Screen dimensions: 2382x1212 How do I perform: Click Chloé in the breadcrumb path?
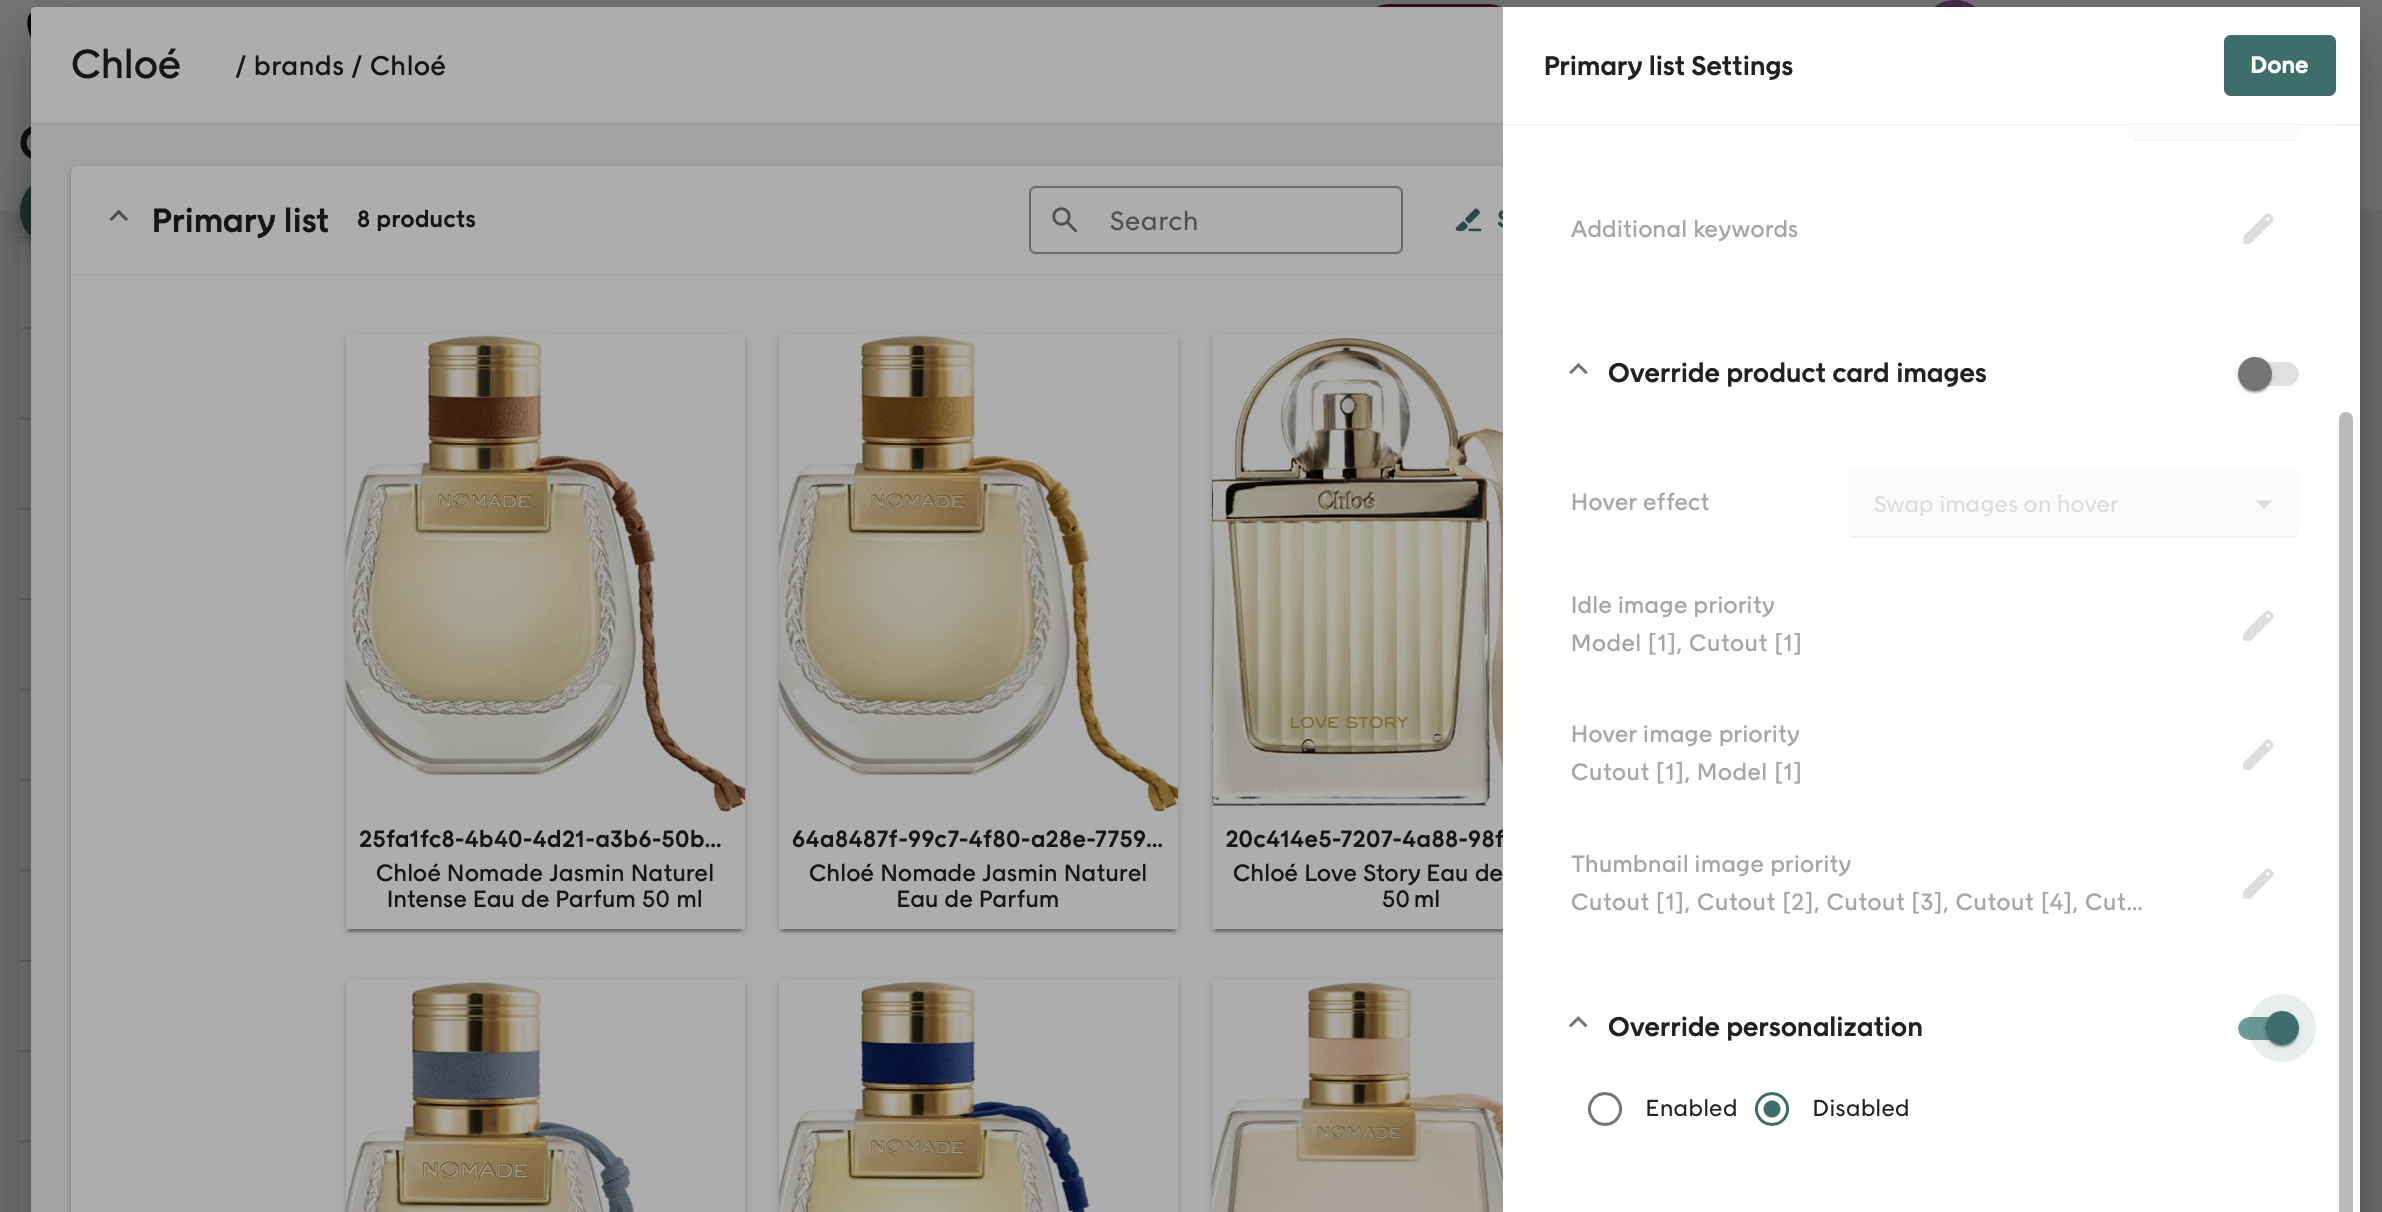coord(407,66)
